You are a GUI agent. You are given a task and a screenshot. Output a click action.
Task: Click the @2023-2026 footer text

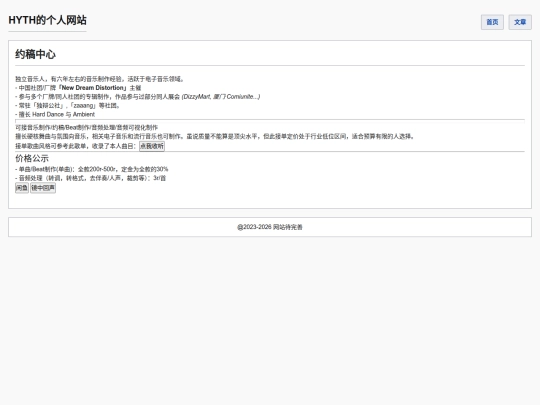point(270,227)
